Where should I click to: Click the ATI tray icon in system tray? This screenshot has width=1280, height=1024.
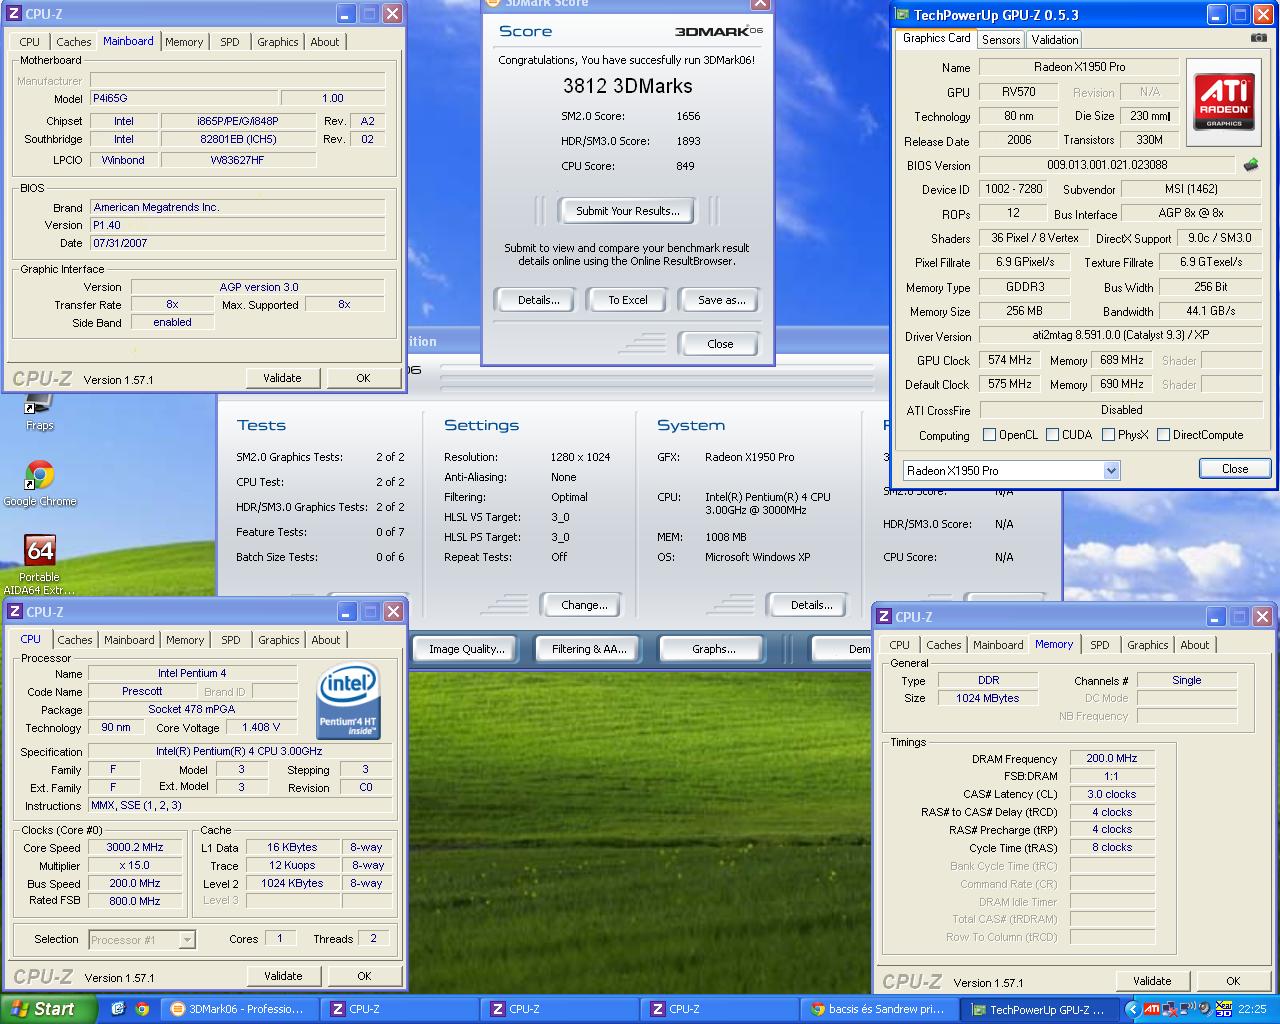pyautogui.click(x=1151, y=1009)
